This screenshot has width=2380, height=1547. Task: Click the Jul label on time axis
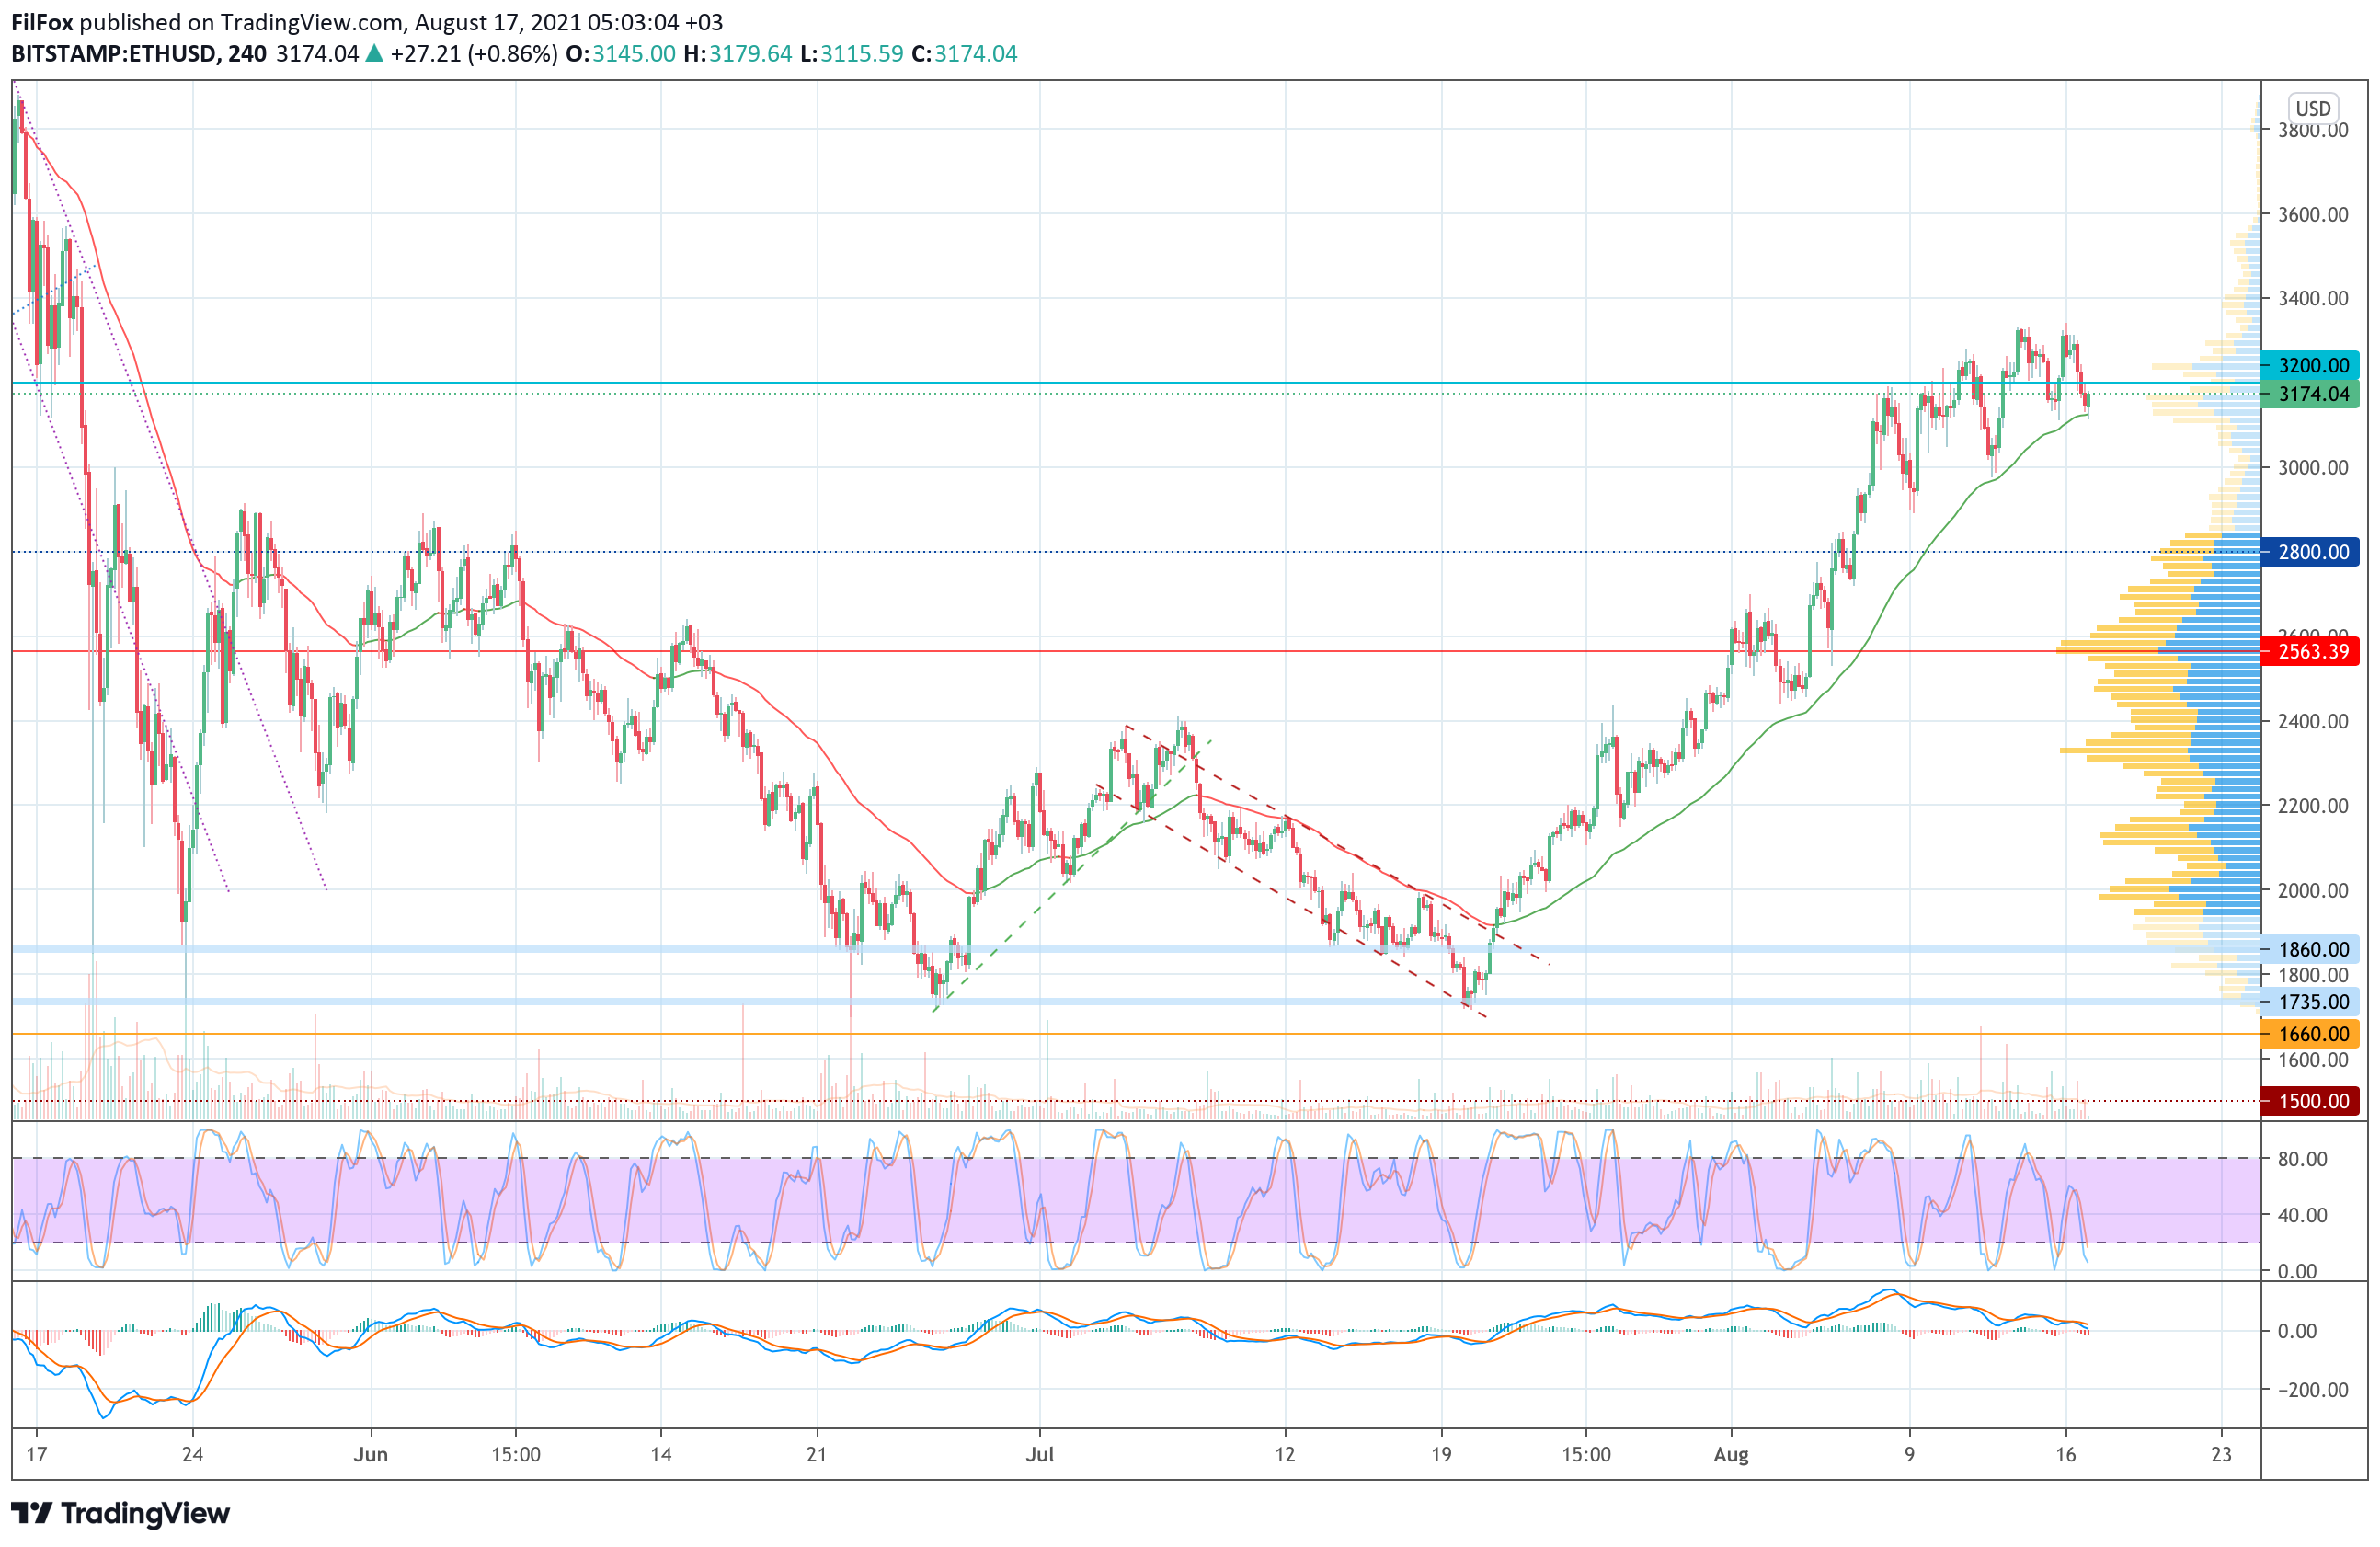point(1039,1454)
